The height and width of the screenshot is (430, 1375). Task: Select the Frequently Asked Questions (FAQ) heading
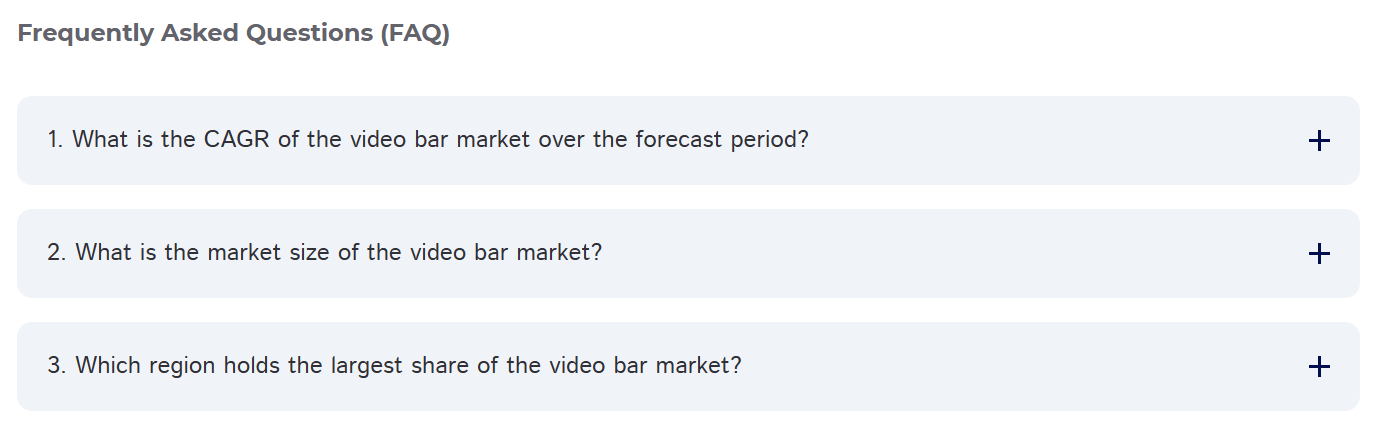234,33
